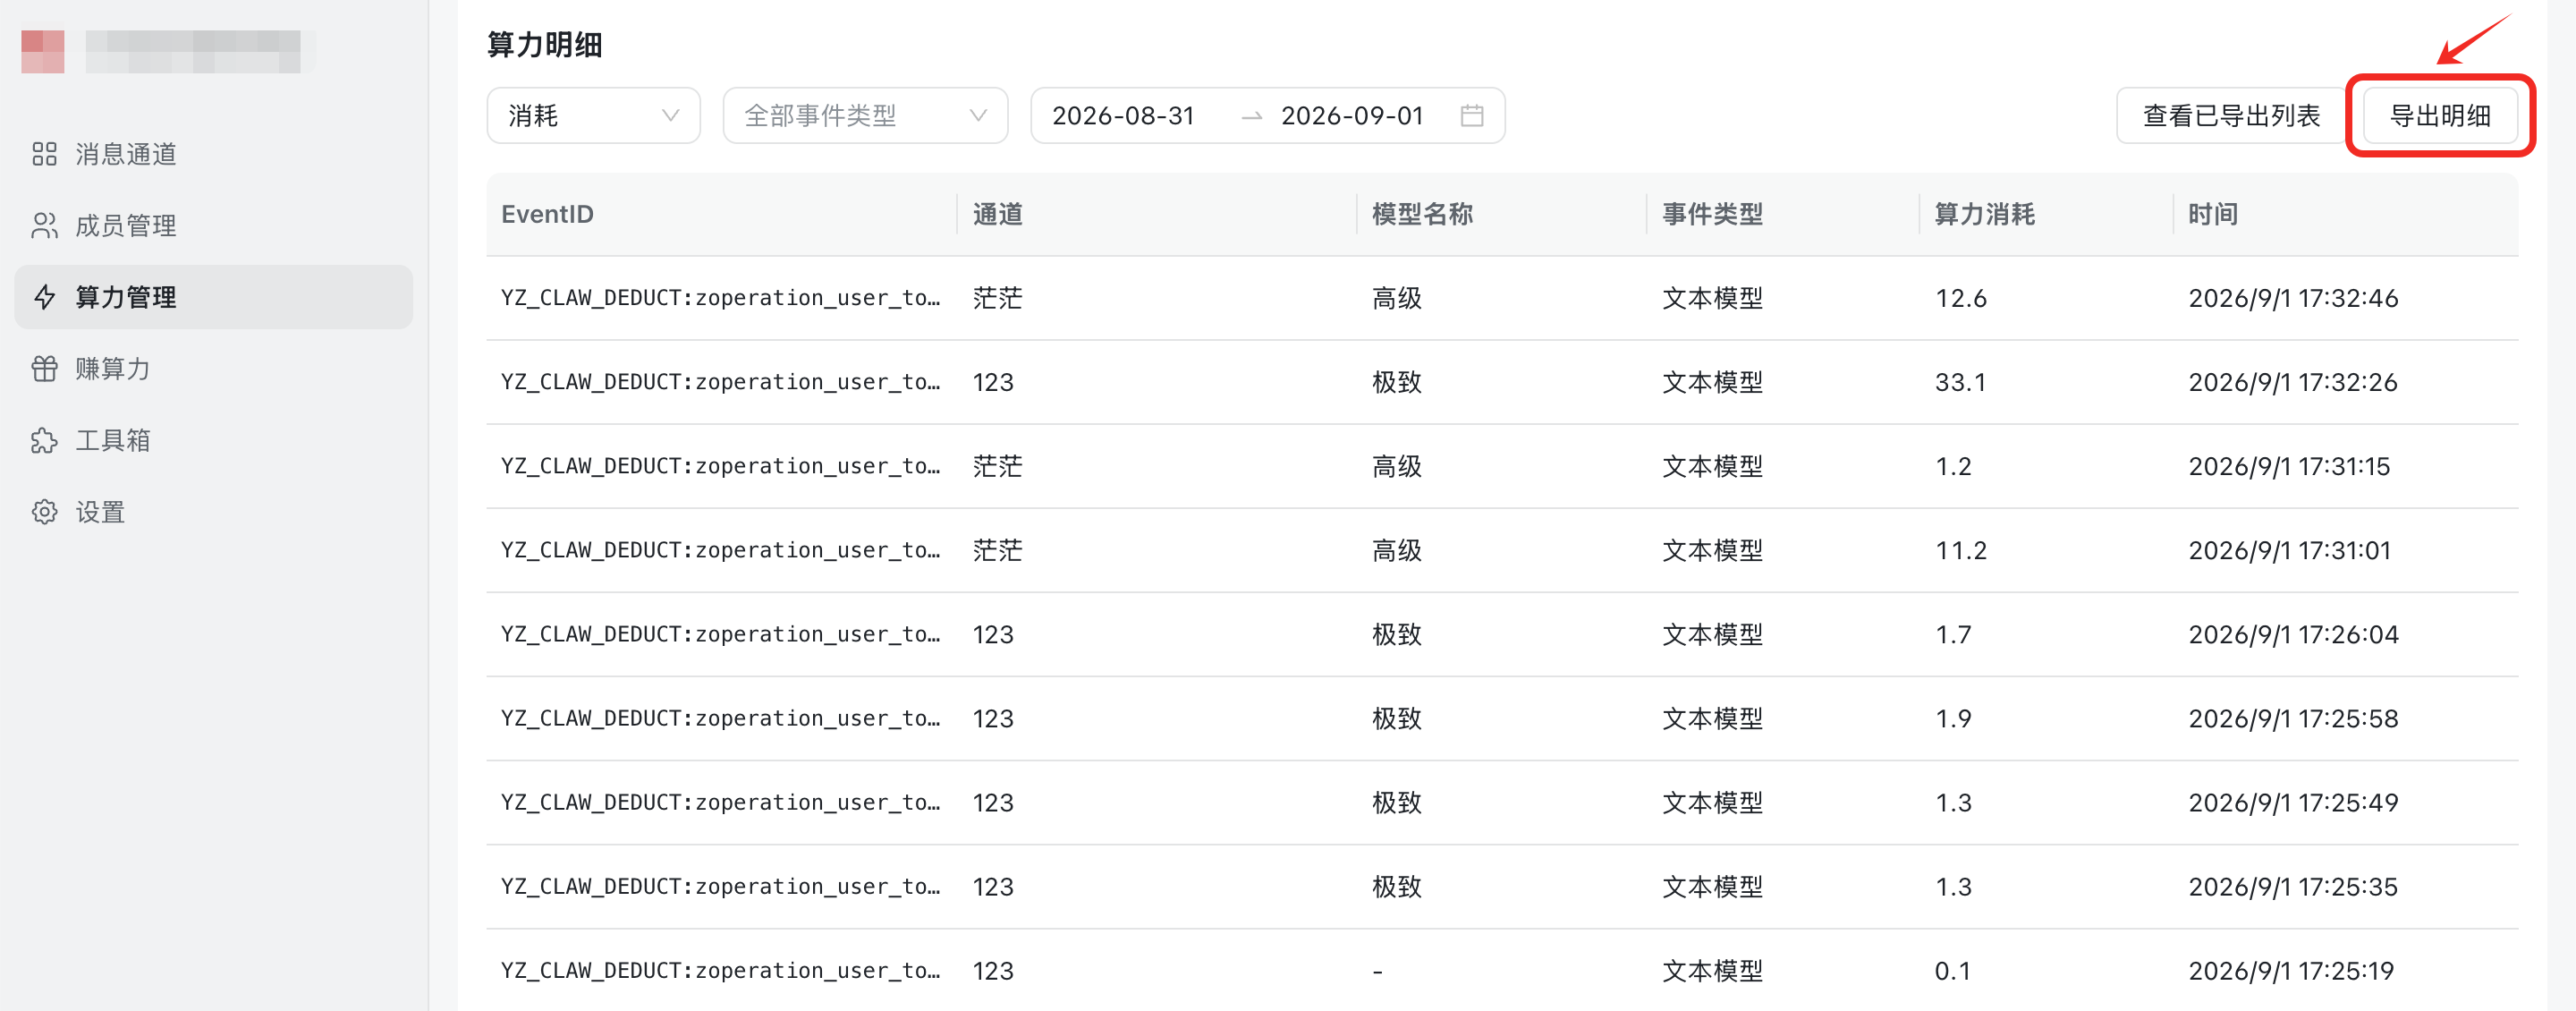The image size is (2576, 1011).
Task: Click 算力消耗 value 1.7
Action: [1953, 634]
